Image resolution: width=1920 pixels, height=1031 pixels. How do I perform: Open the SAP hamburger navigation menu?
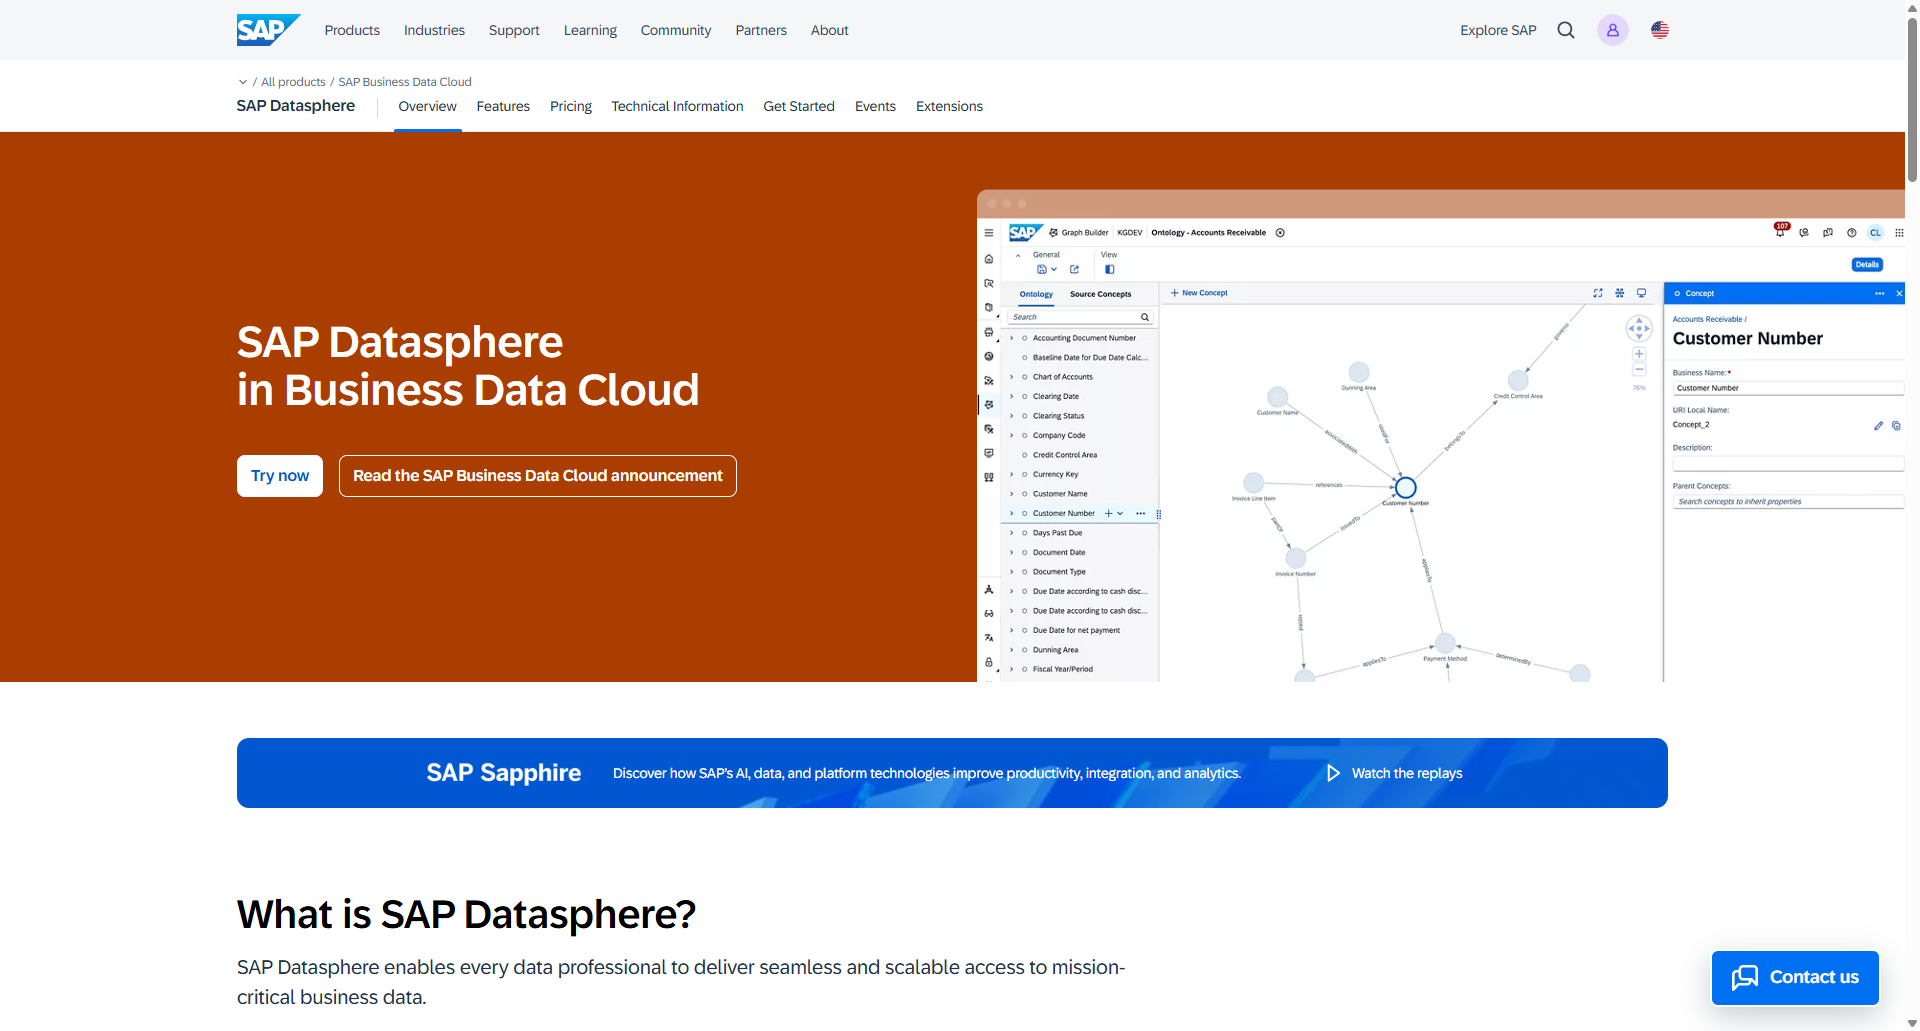pyautogui.click(x=989, y=233)
